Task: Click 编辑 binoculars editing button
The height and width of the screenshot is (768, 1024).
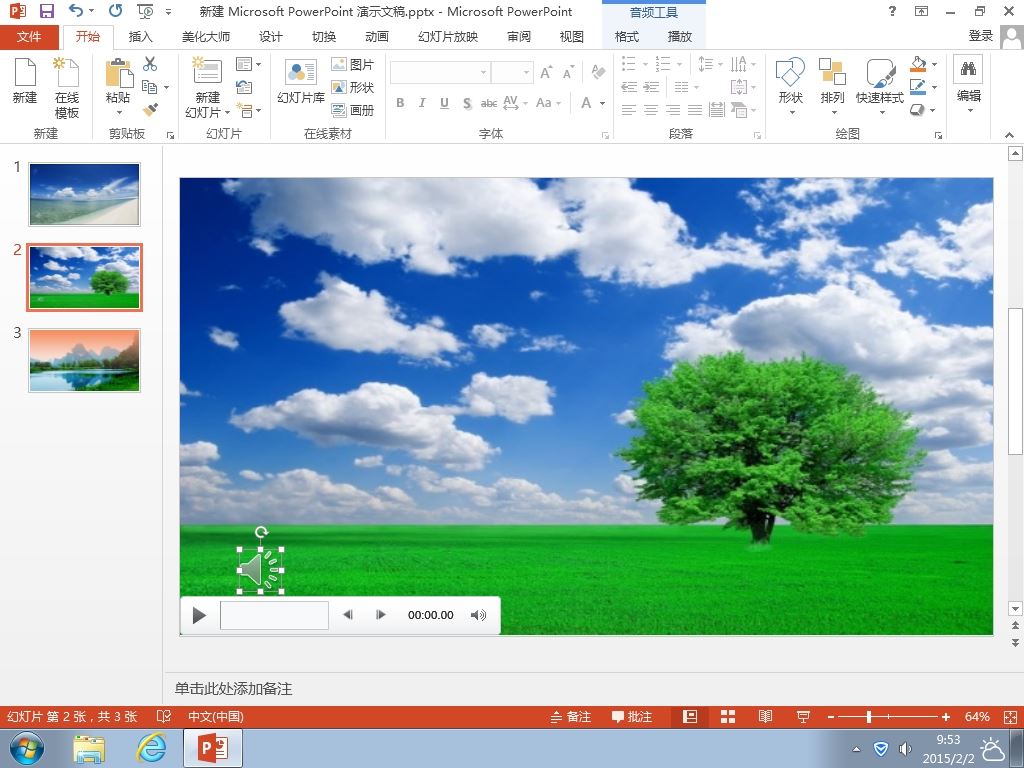Action: (968, 84)
